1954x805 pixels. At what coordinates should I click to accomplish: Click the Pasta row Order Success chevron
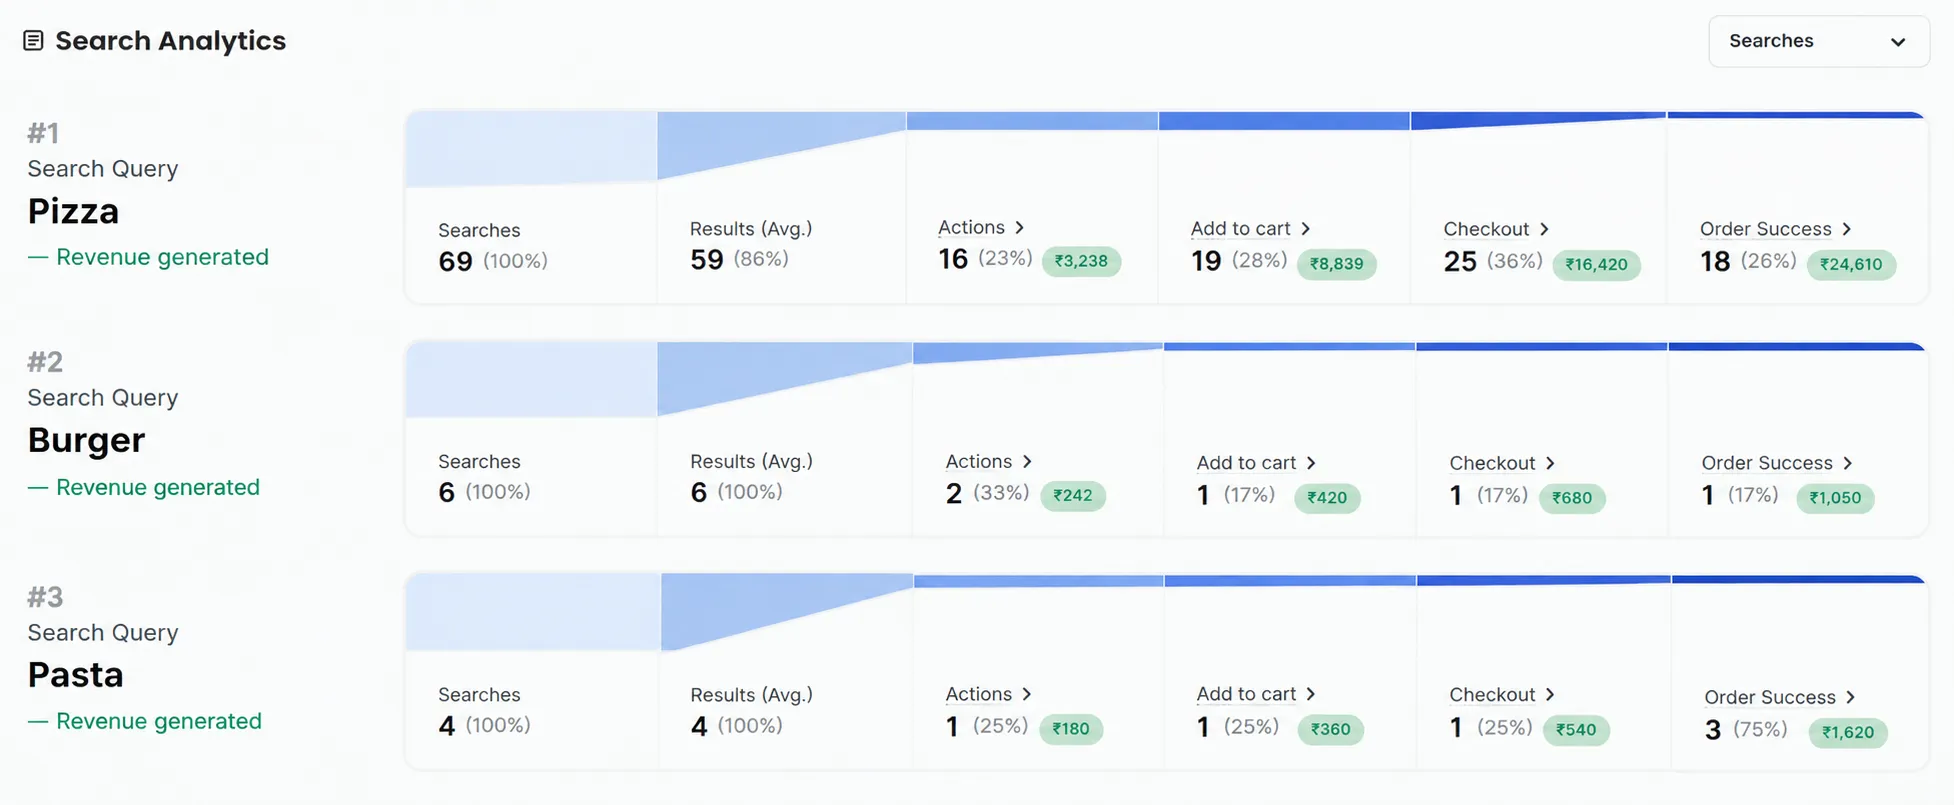click(x=1850, y=697)
